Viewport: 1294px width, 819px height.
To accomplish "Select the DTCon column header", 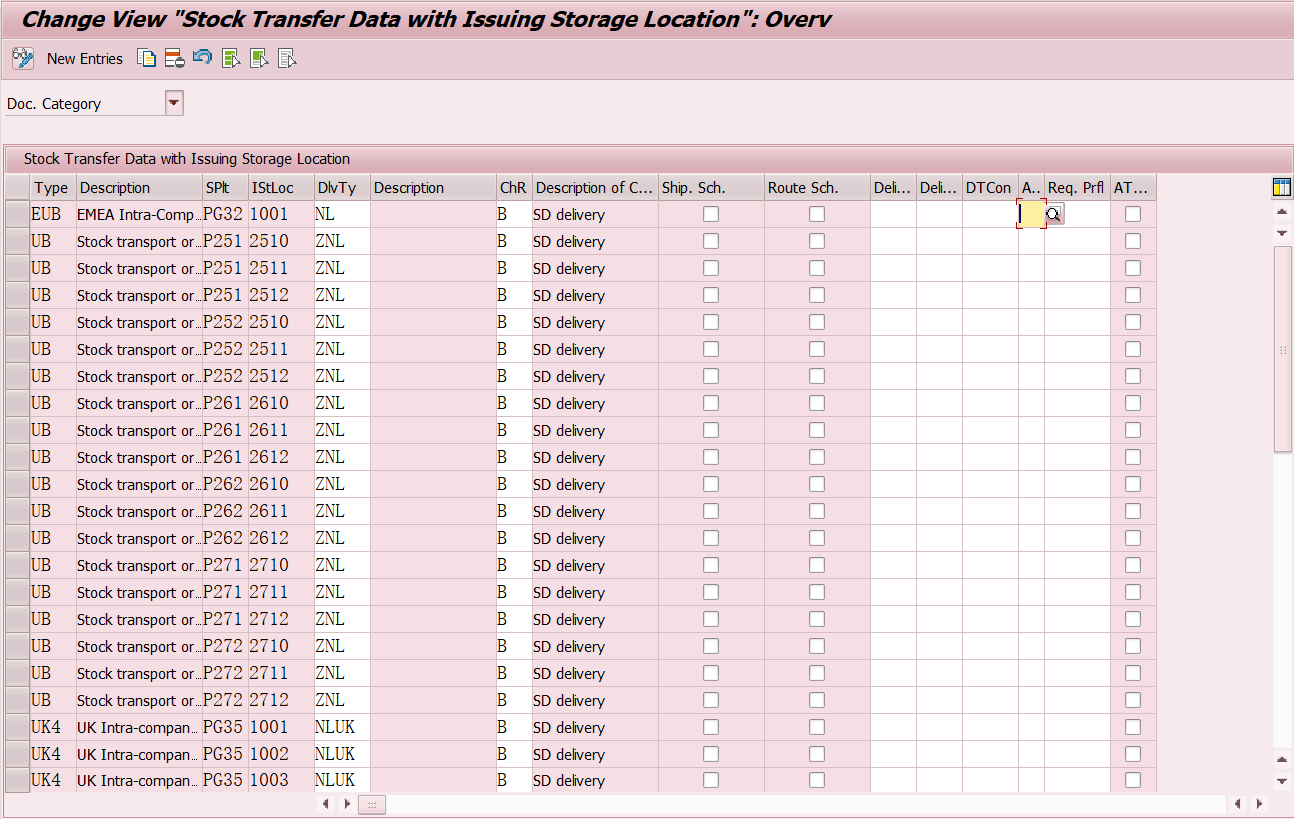I will point(990,188).
